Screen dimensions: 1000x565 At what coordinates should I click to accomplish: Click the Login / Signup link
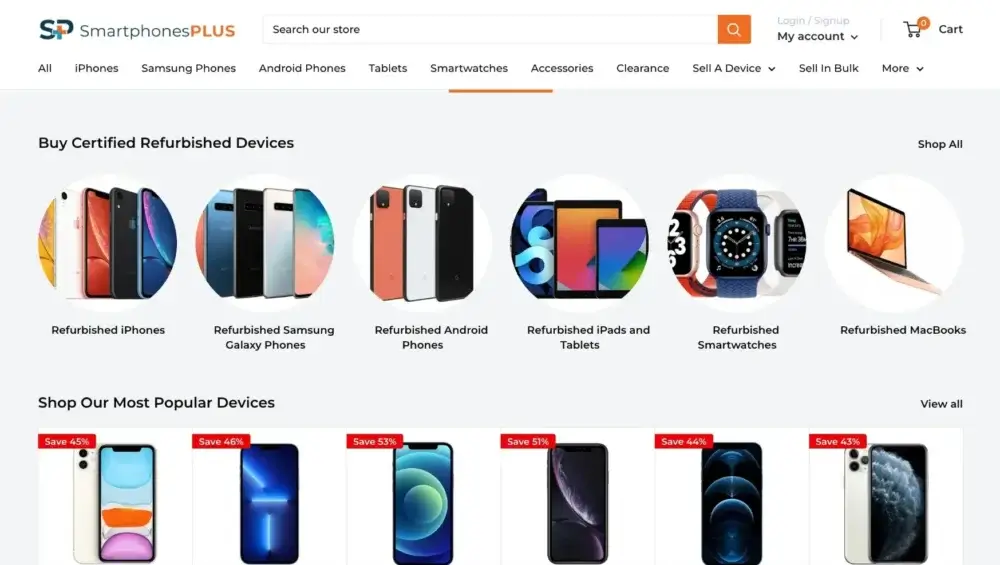point(813,20)
